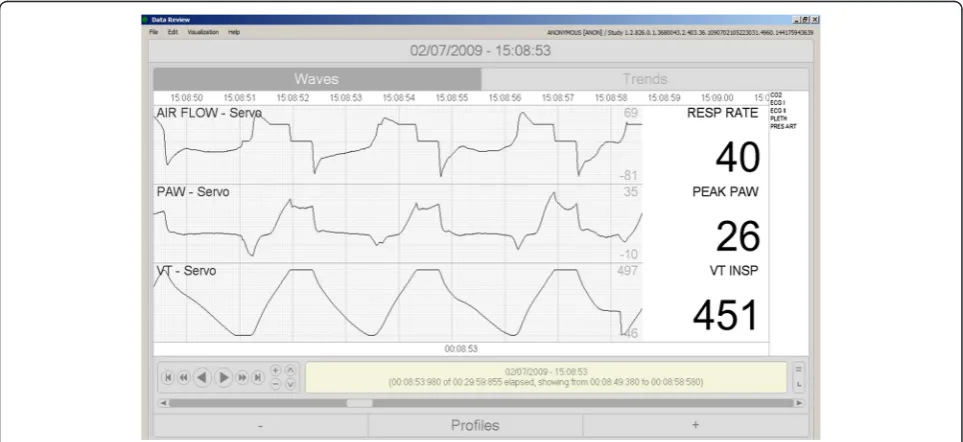This screenshot has height=442, width=963.
Task: Click the PAW - Servo waveform label
Action: (193, 192)
